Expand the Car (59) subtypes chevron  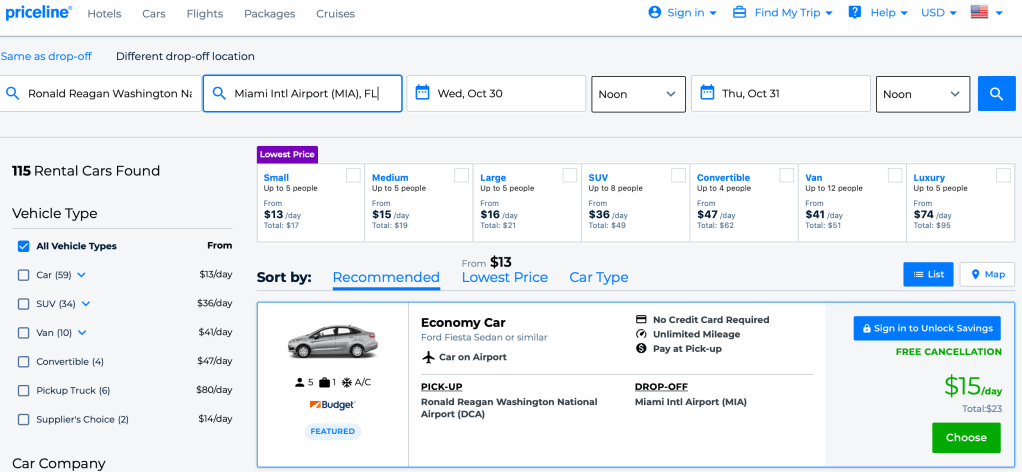point(82,275)
